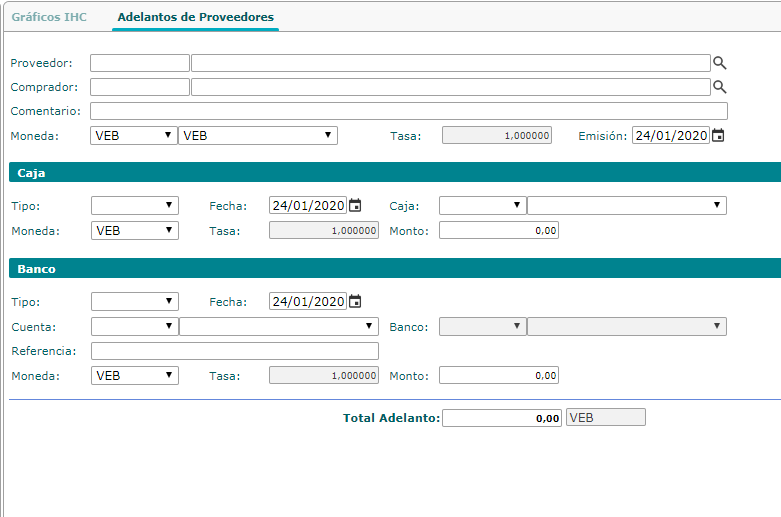Click the Banco section header

395,268
